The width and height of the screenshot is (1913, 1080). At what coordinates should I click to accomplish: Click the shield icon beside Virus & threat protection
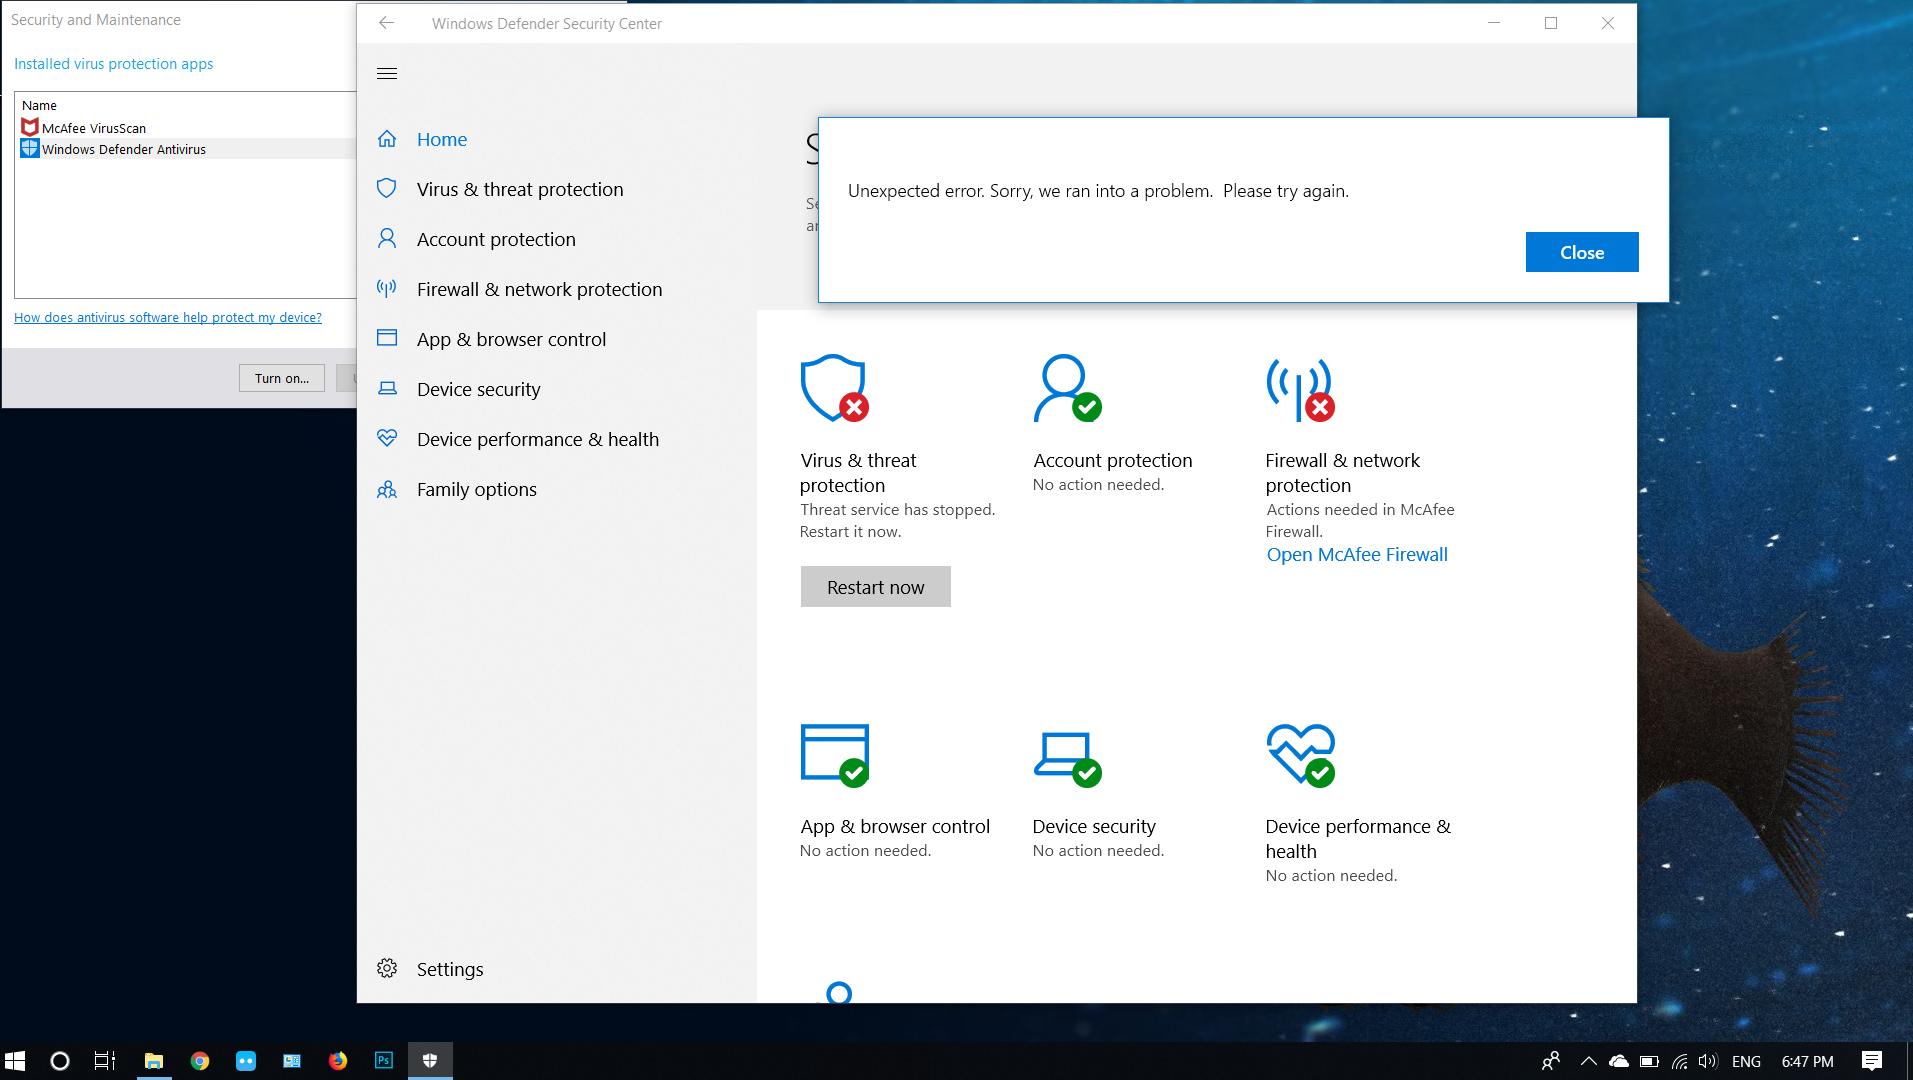point(387,188)
